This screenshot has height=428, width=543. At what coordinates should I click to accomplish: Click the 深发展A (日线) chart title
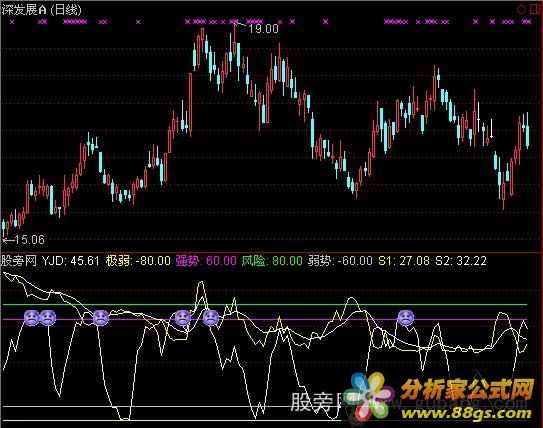coord(41,10)
